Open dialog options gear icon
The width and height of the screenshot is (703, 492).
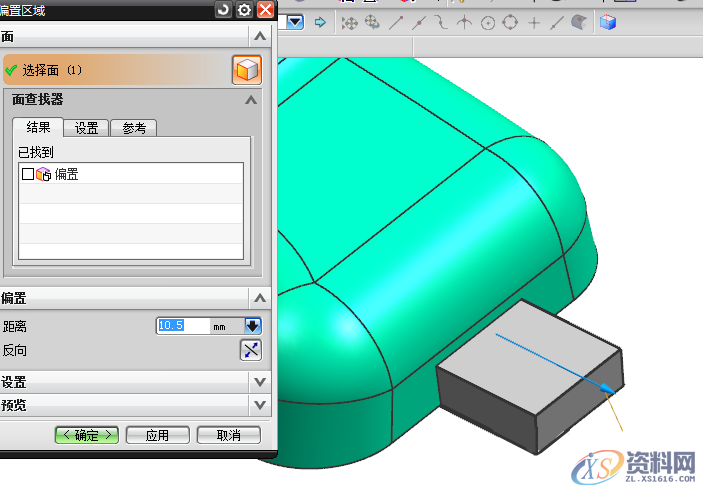(244, 10)
